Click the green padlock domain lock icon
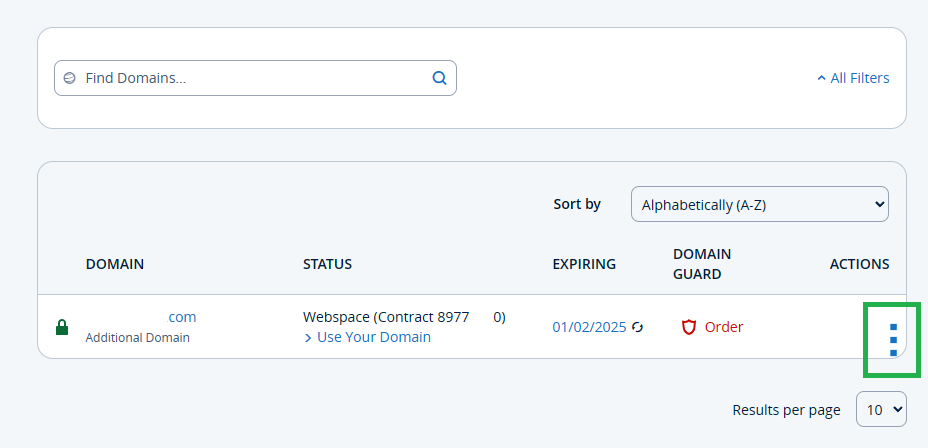Viewport: 928px width, 448px height. [62, 327]
